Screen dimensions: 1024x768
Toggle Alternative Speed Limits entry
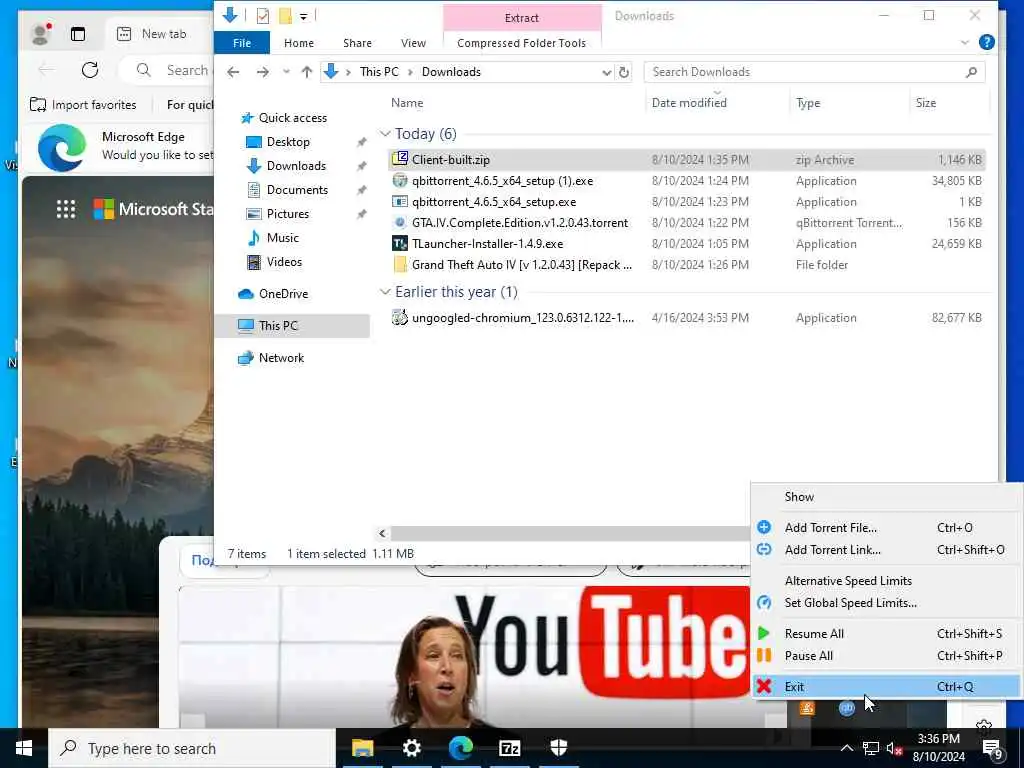point(886,581)
